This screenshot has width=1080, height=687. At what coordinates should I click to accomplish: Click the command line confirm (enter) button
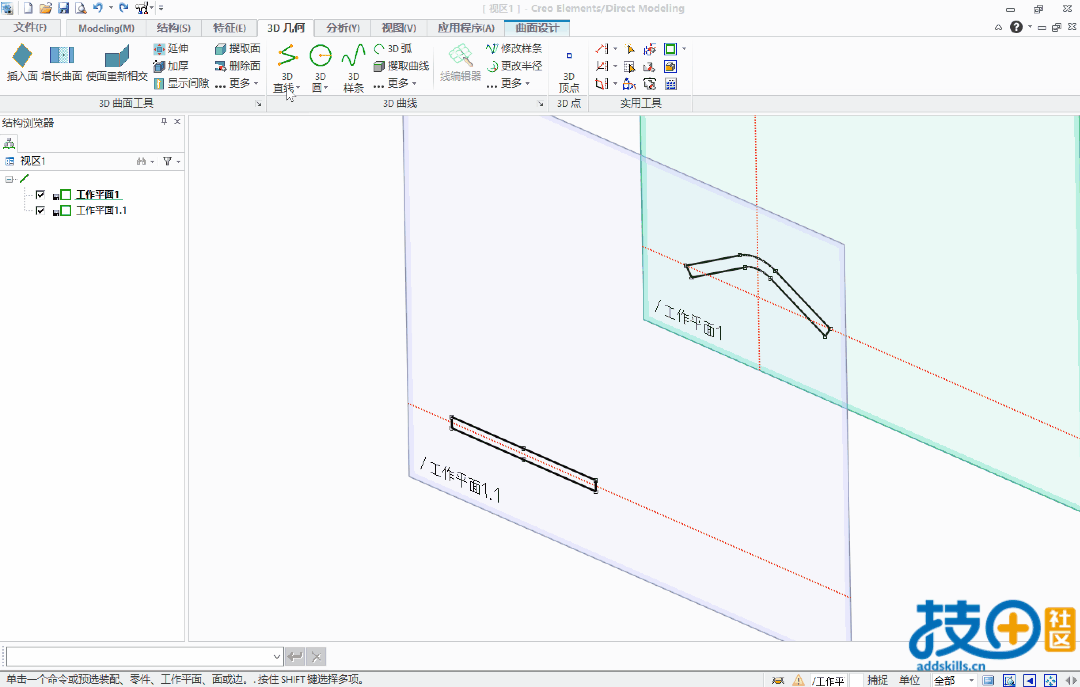point(295,657)
